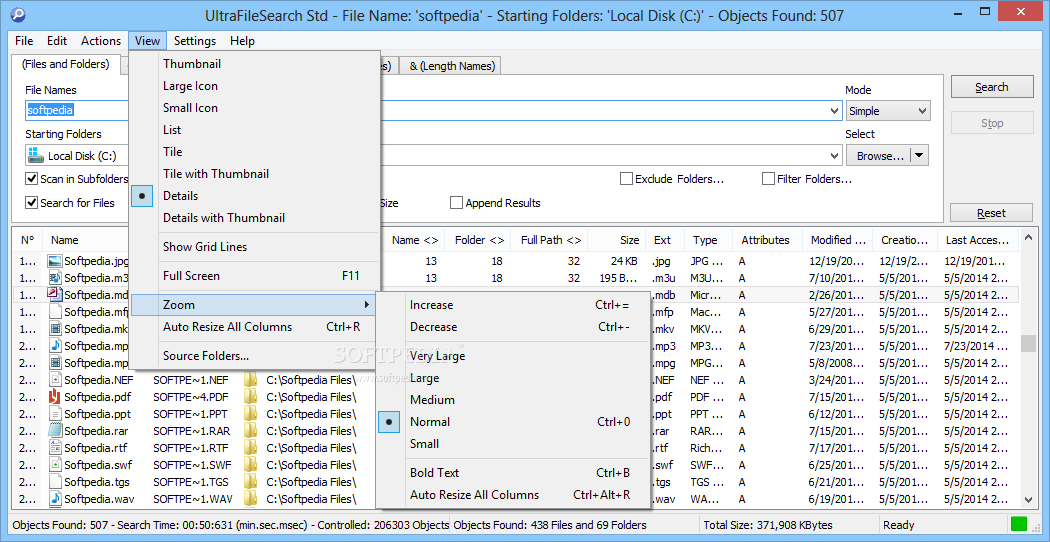Click the folder icon in the SOFTPE~1.WAV row
Viewport: 1050px width, 542px height.
pyautogui.click(x=250, y=498)
